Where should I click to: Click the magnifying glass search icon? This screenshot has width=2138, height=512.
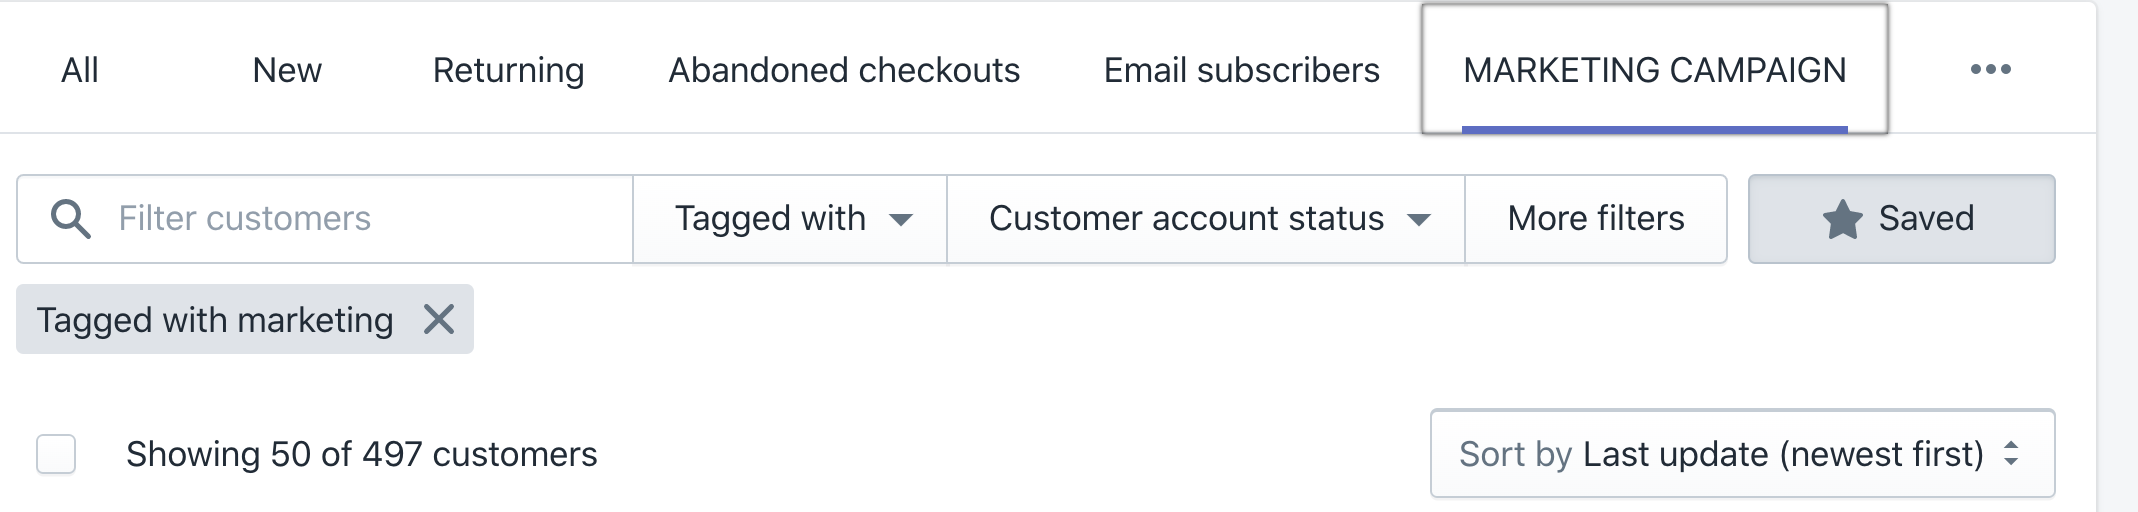pos(71,219)
